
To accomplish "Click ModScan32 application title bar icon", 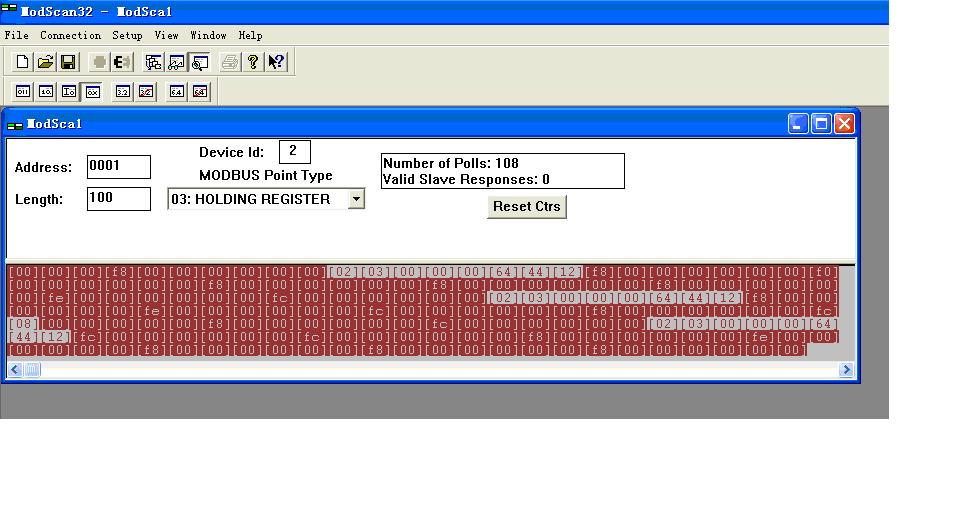I will tap(9, 9).
